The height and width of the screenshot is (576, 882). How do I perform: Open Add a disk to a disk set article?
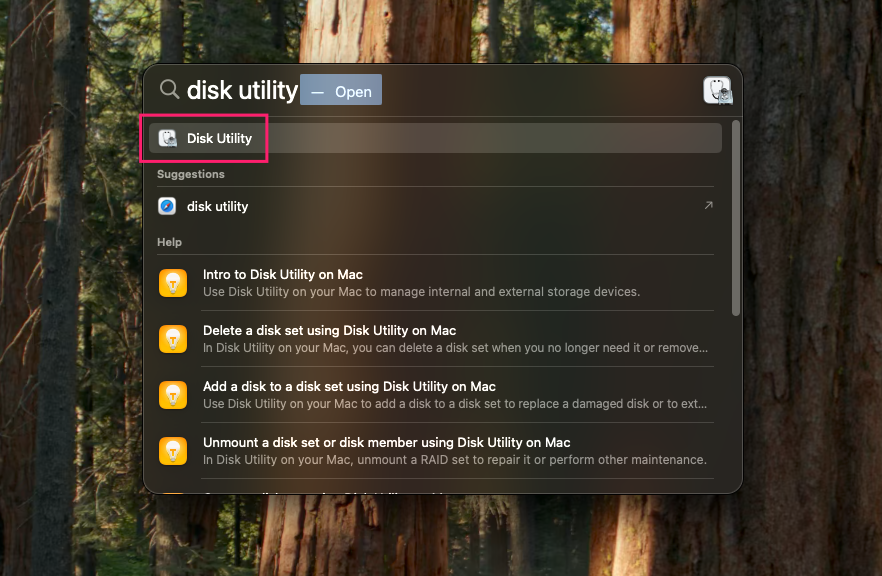(x=435, y=395)
